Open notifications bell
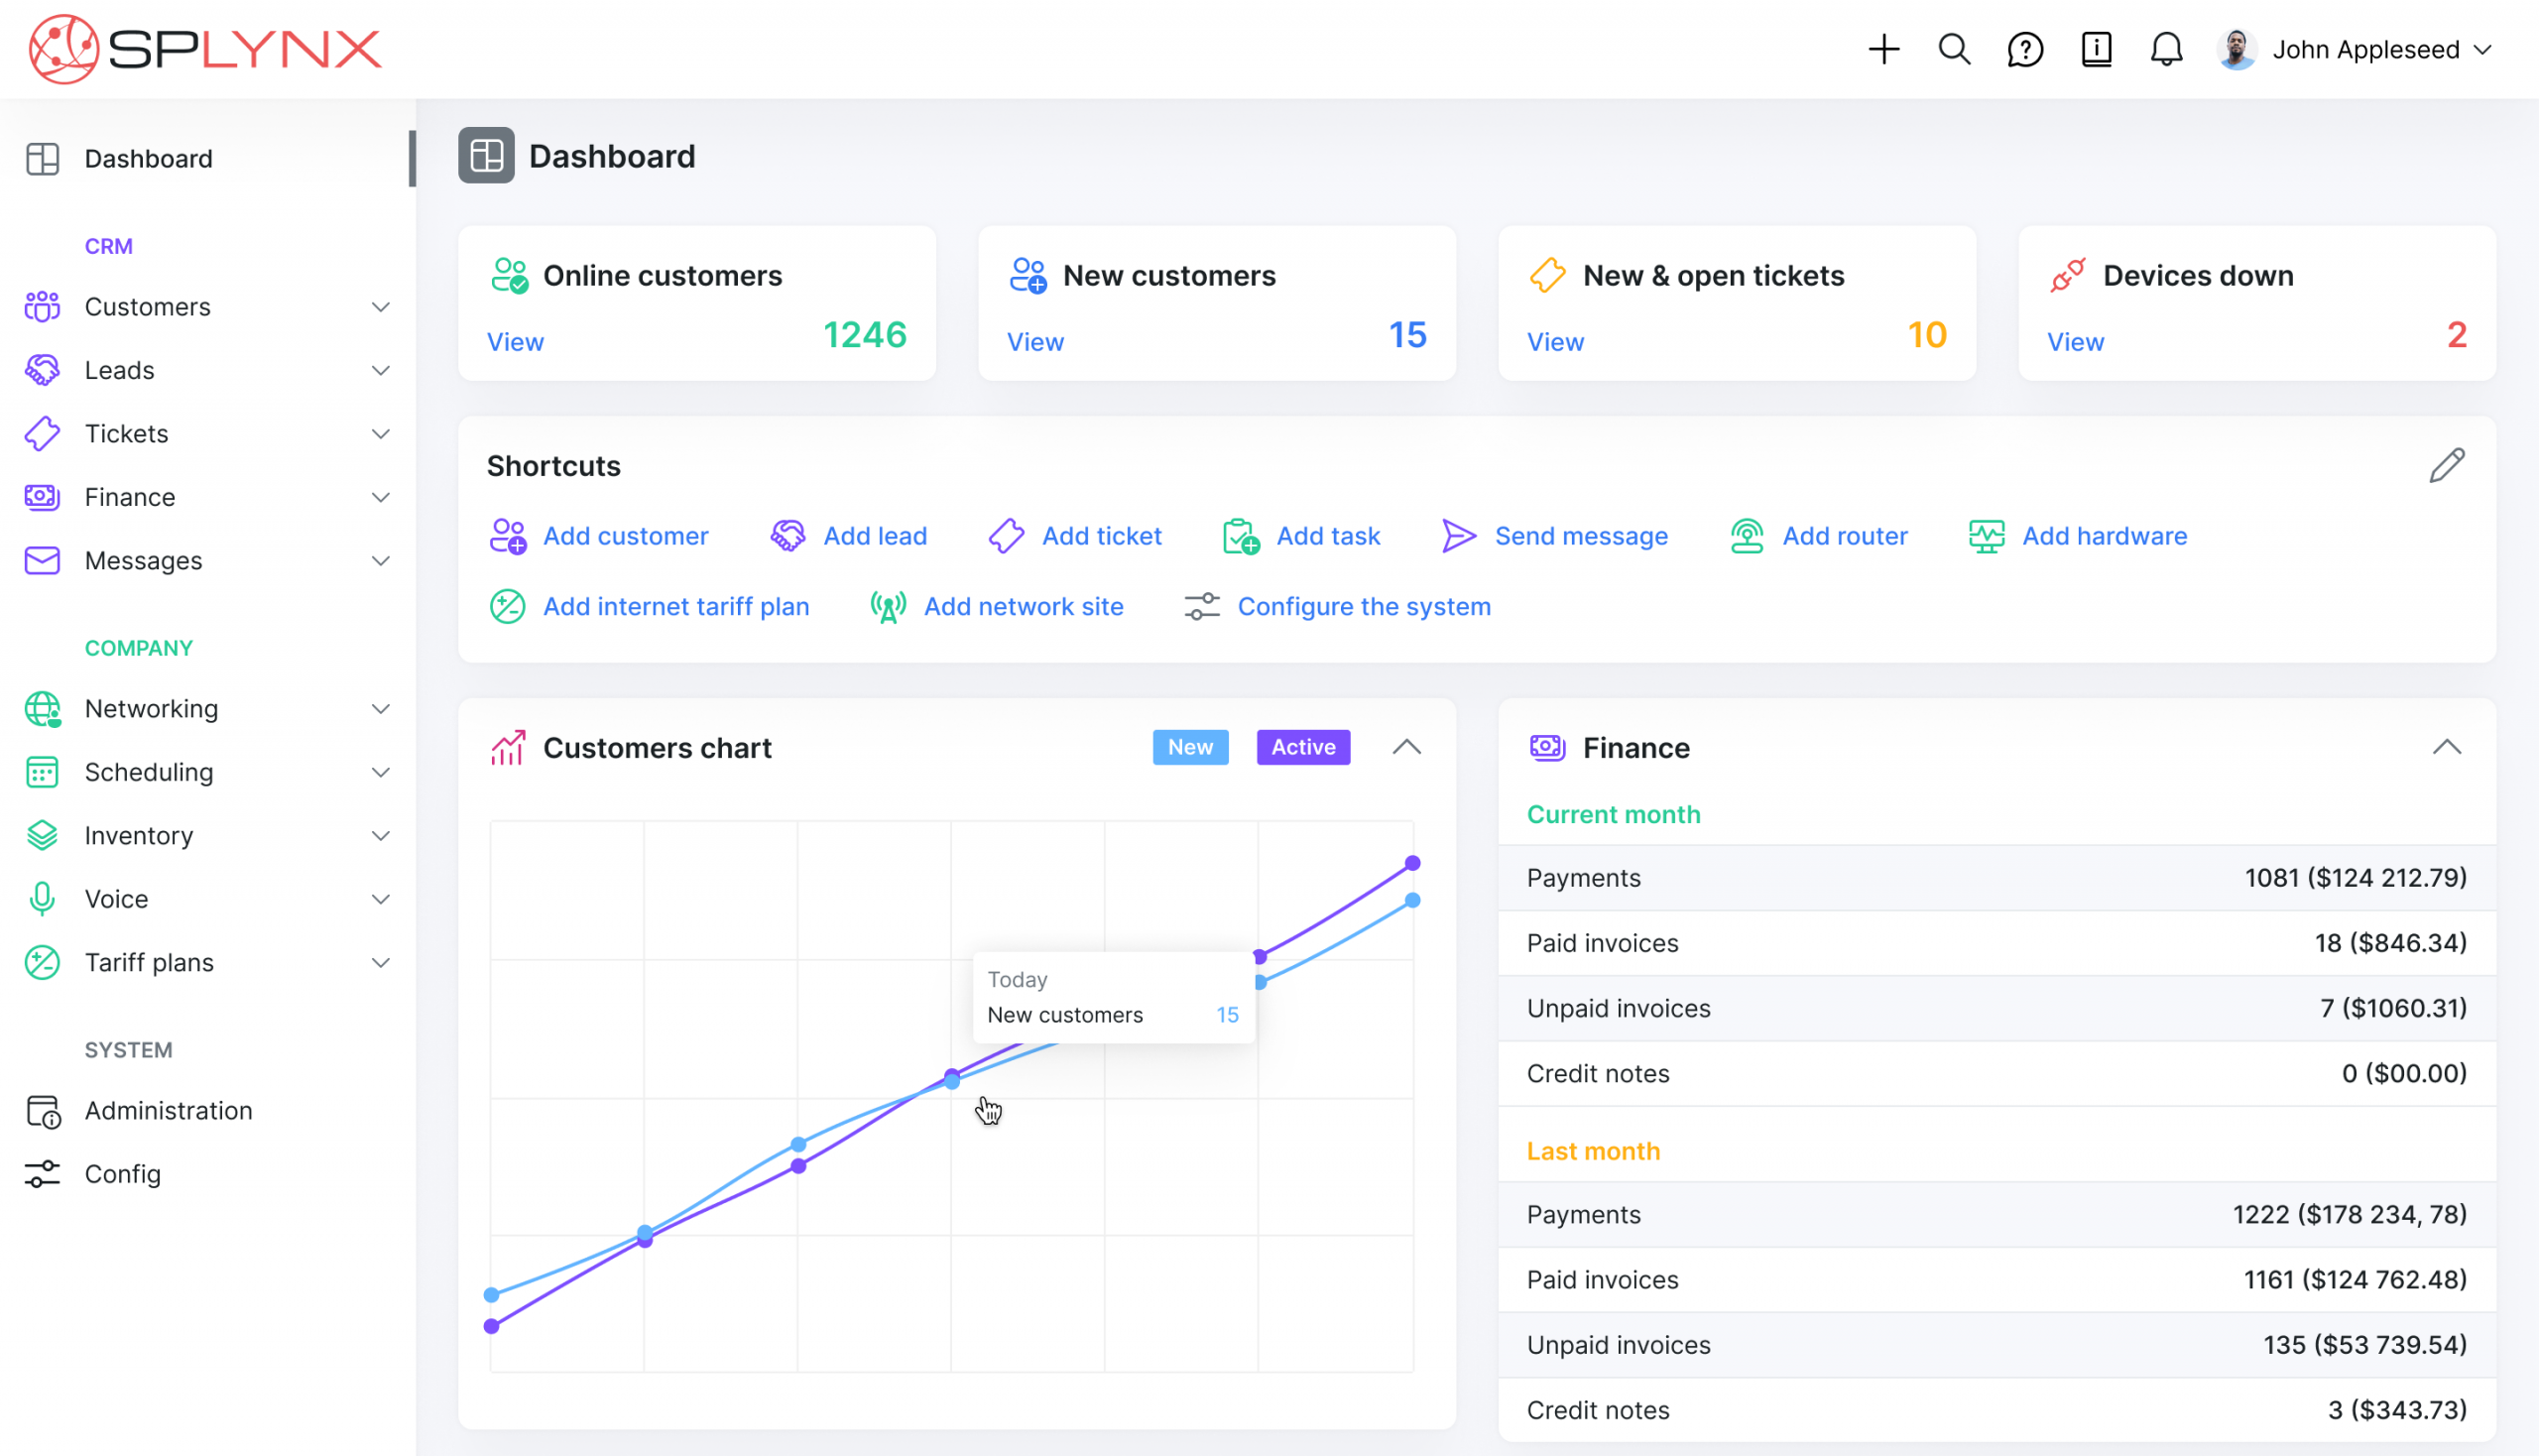Screen dimensions: 2539x1456 pos(2167,48)
